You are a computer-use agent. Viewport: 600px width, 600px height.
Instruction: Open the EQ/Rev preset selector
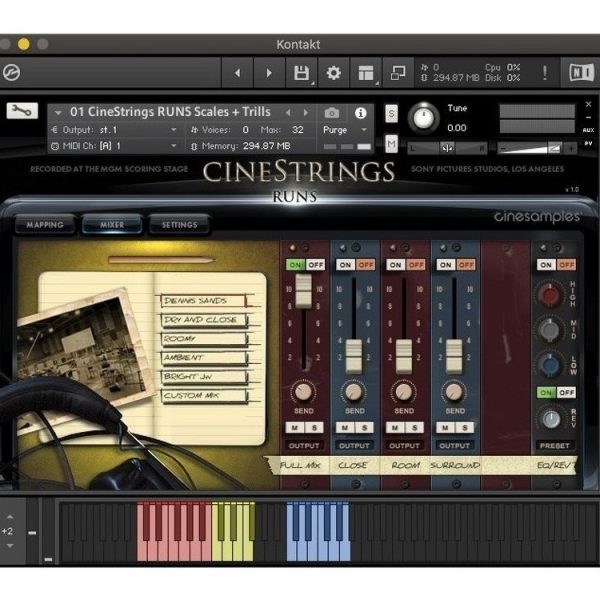pyautogui.click(x=554, y=445)
